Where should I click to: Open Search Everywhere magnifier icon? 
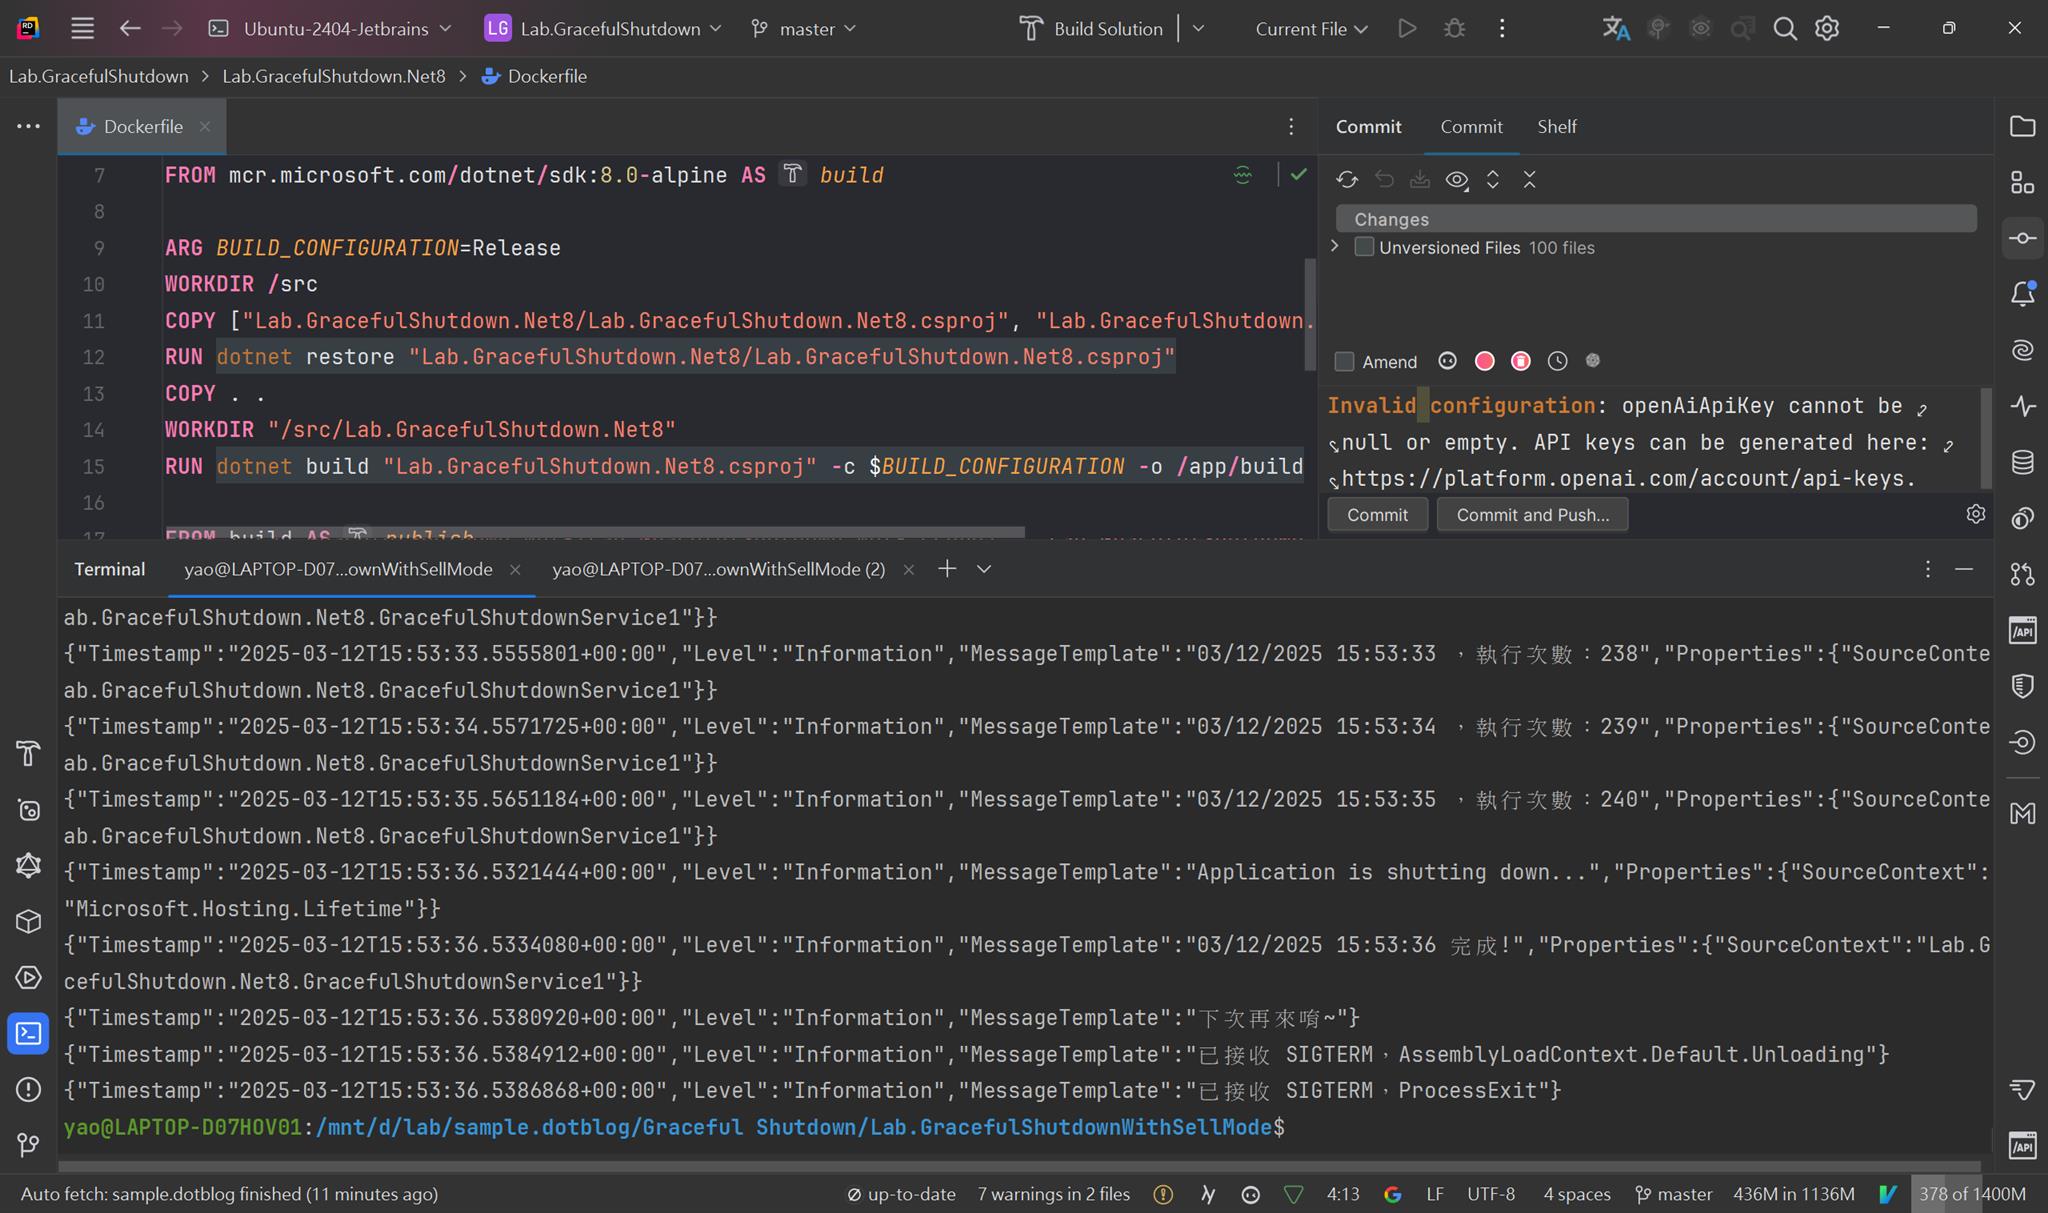[1785, 28]
